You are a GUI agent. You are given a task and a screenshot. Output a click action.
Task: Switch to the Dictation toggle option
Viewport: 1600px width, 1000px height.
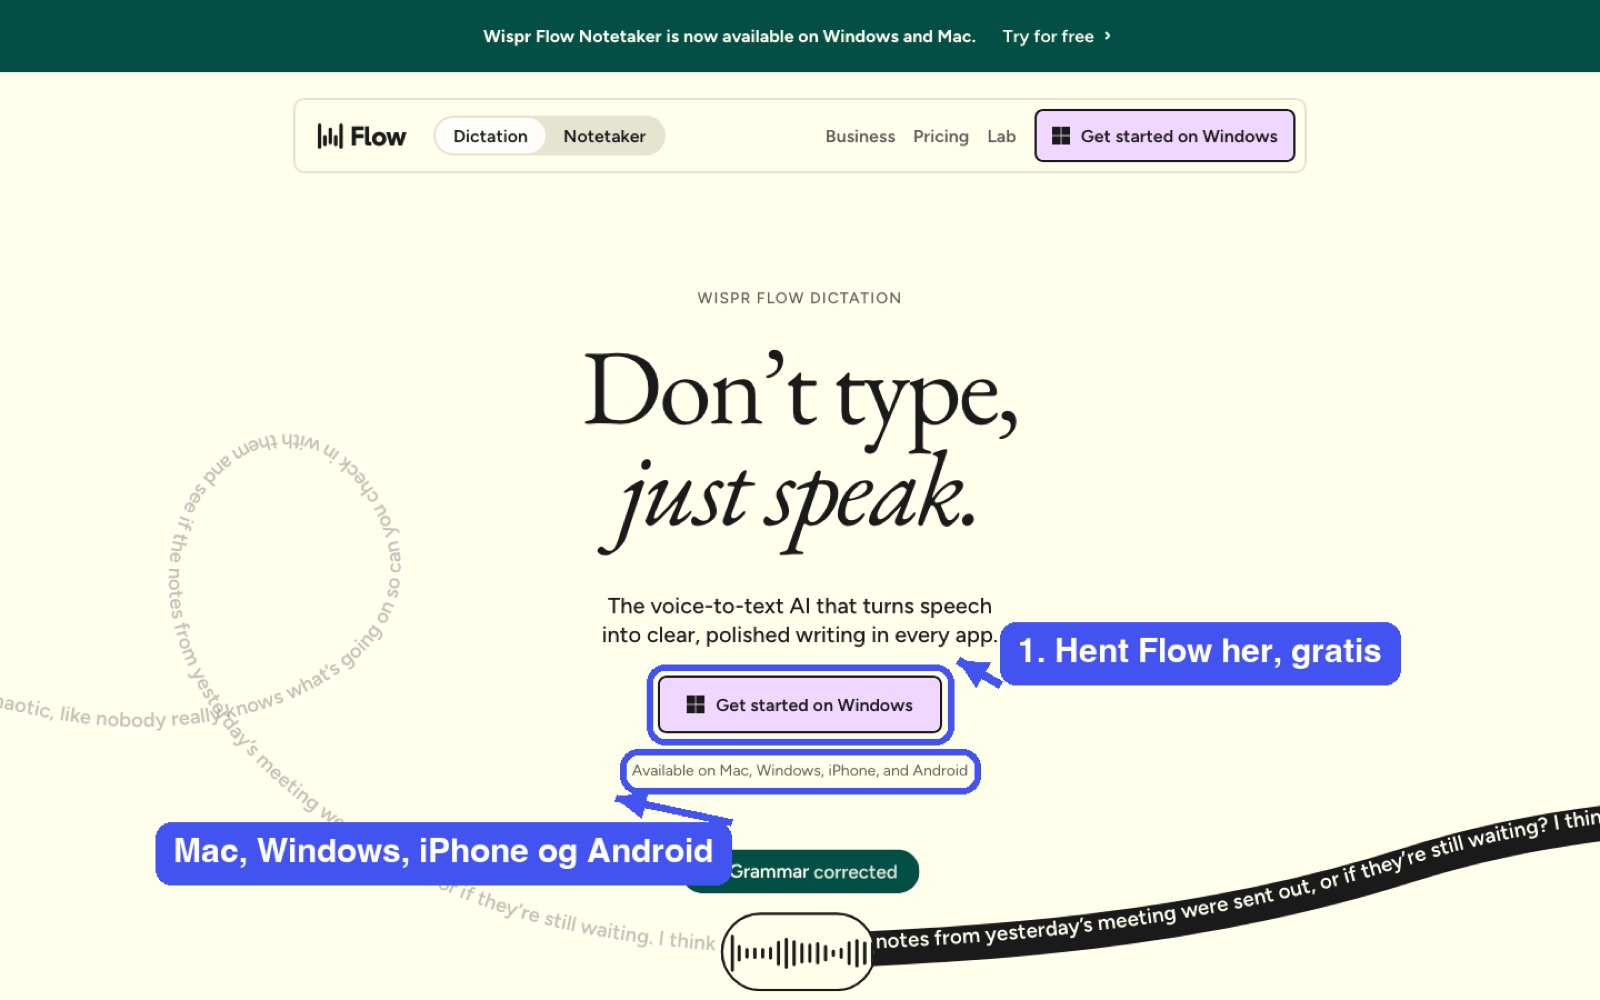coord(490,136)
